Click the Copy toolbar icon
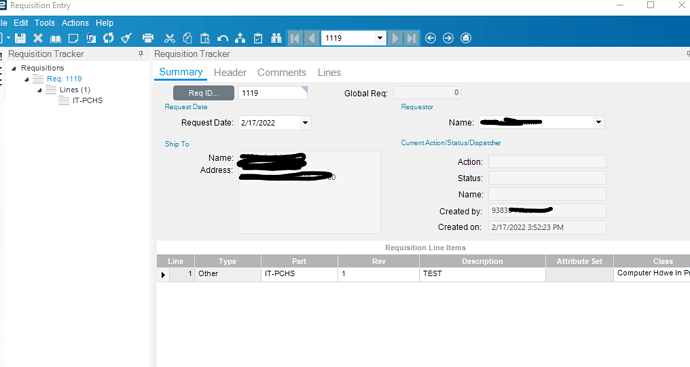Screen dimensions: 690x367 point(187,38)
